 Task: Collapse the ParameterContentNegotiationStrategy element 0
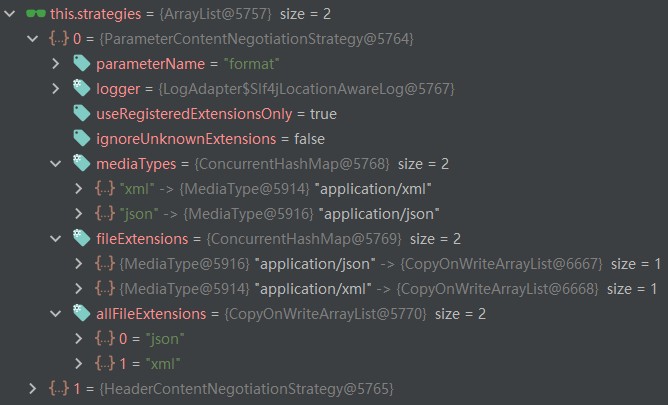pyautogui.click(x=35, y=38)
